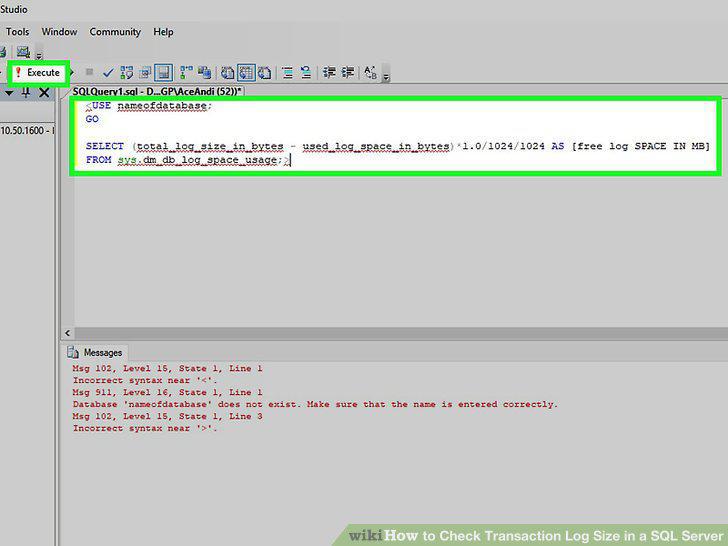Viewport: 728px width, 546px height.
Task: Run the query with Execute
Action: coord(38,73)
